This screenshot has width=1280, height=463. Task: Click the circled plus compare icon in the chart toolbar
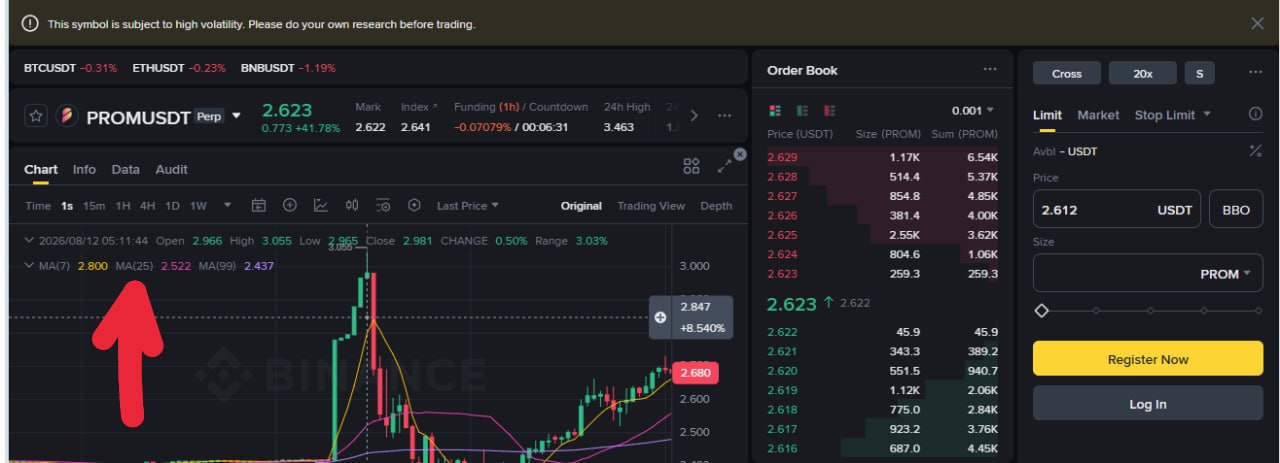290,205
